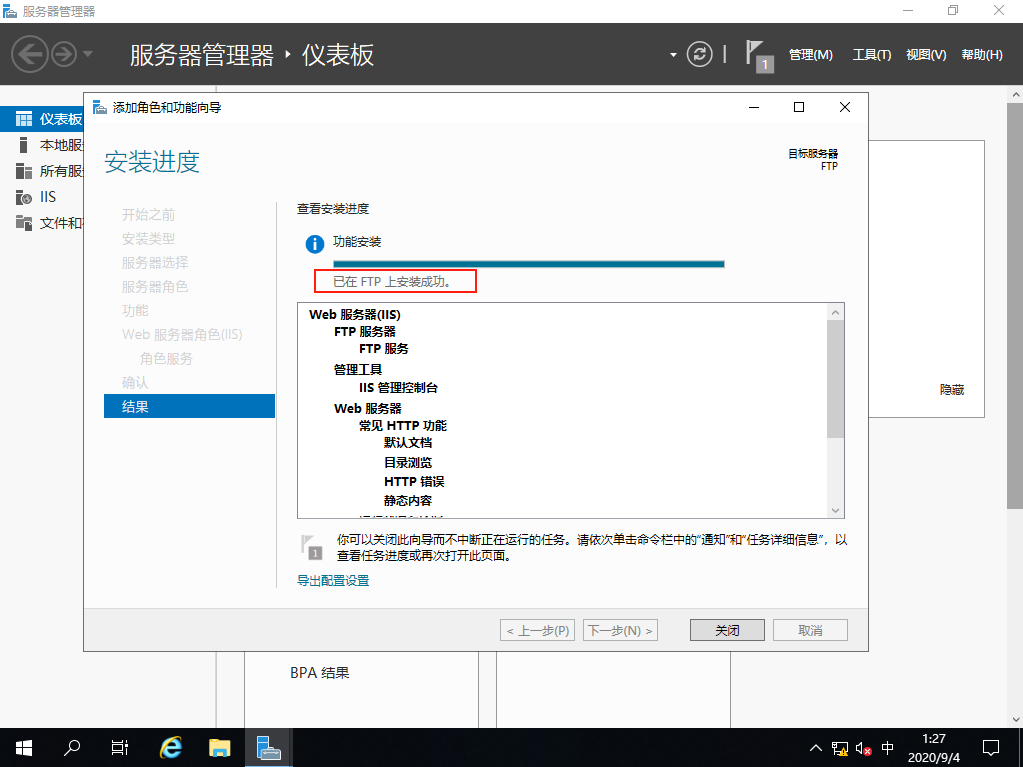This screenshot has width=1023, height=767.
Task: Open the 帮助(H) menu
Action: [x=982, y=55]
